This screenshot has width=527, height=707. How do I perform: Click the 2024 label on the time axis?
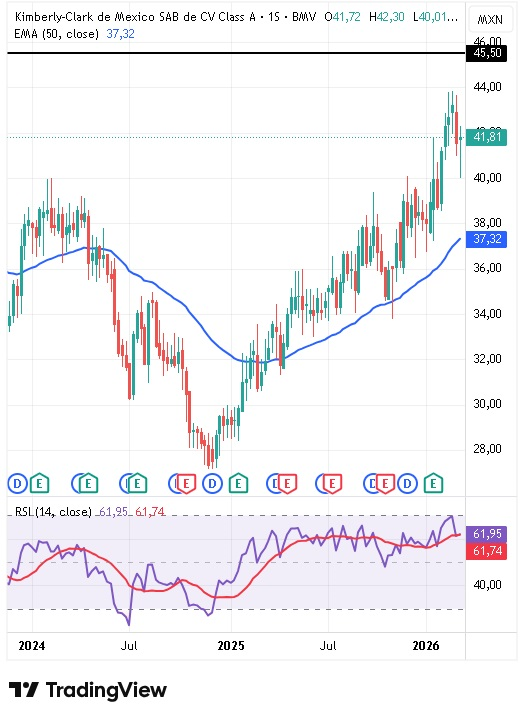coord(32,646)
